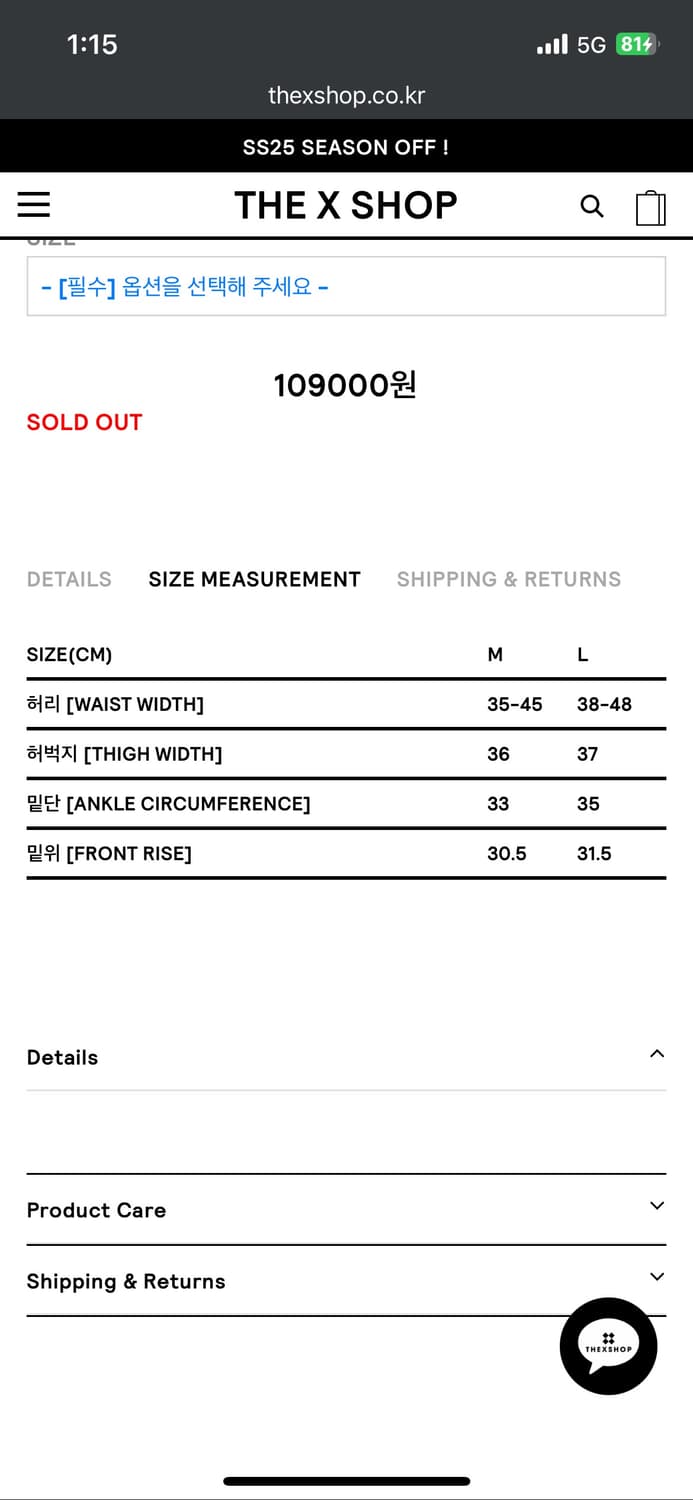This screenshot has height=1500, width=693.
Task: Tap the cellular signal bars icon
Action: pos(552,44)
